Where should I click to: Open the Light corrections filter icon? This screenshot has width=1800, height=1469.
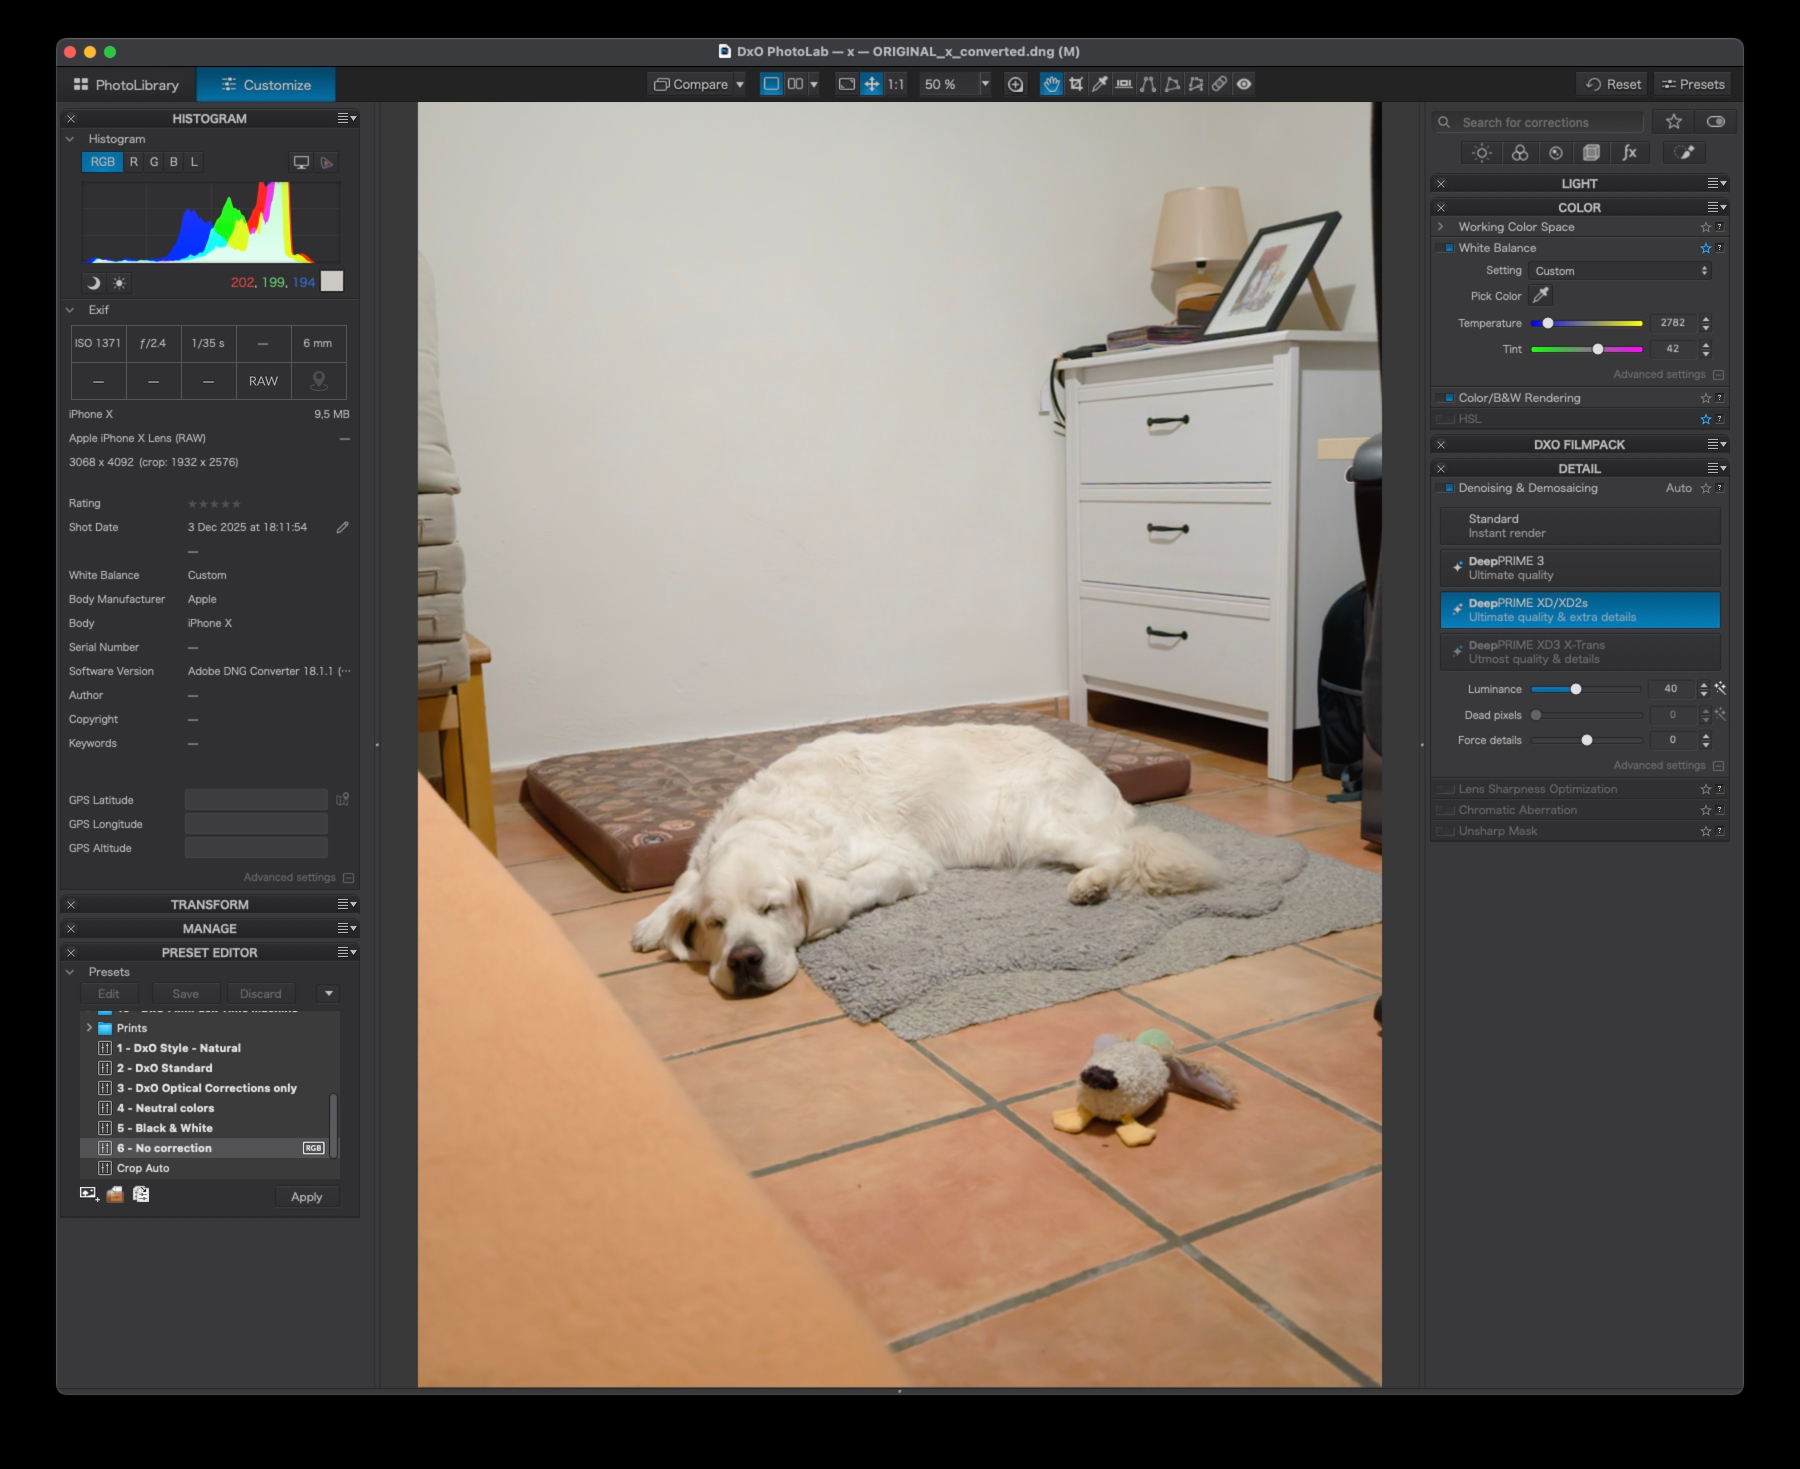[x=1481, y=152]
